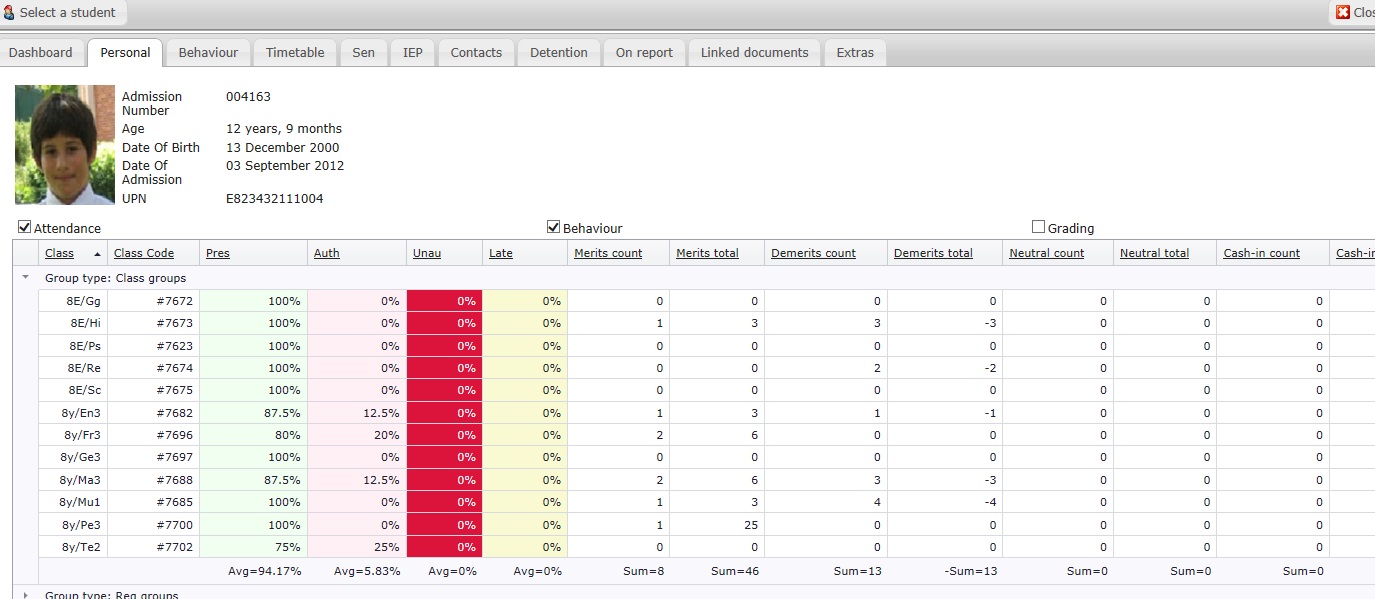Click the student photo thumbnail

pyautogui.click(x=65, y=144)
